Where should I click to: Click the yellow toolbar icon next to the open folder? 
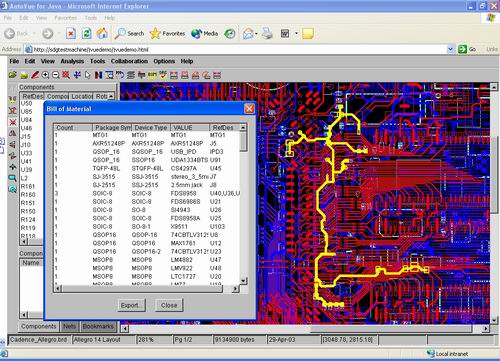pos(24,75)
